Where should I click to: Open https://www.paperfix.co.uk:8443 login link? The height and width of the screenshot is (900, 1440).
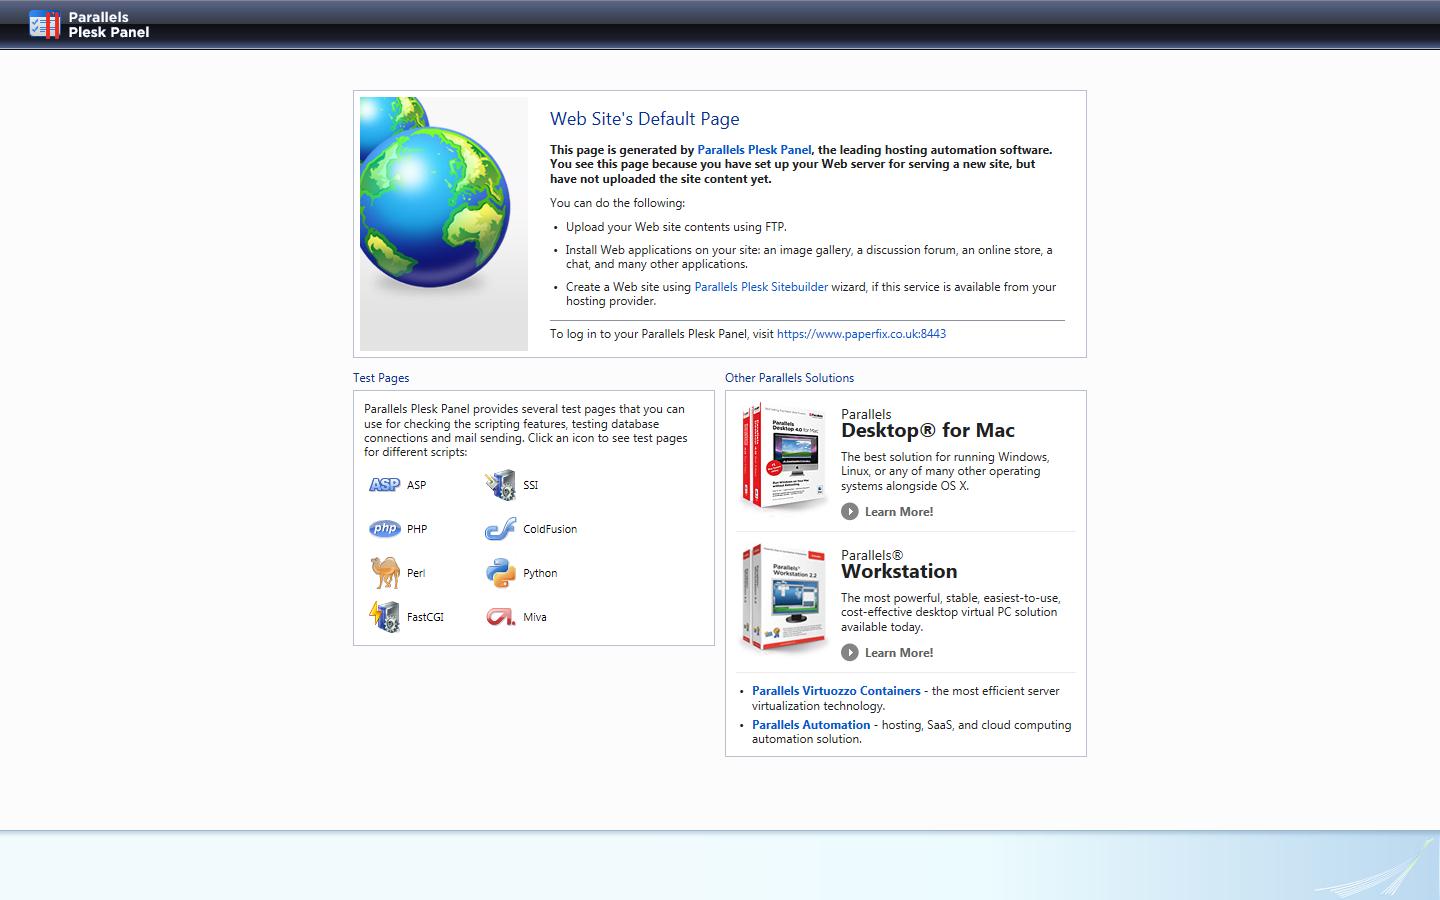click(860, 333)
